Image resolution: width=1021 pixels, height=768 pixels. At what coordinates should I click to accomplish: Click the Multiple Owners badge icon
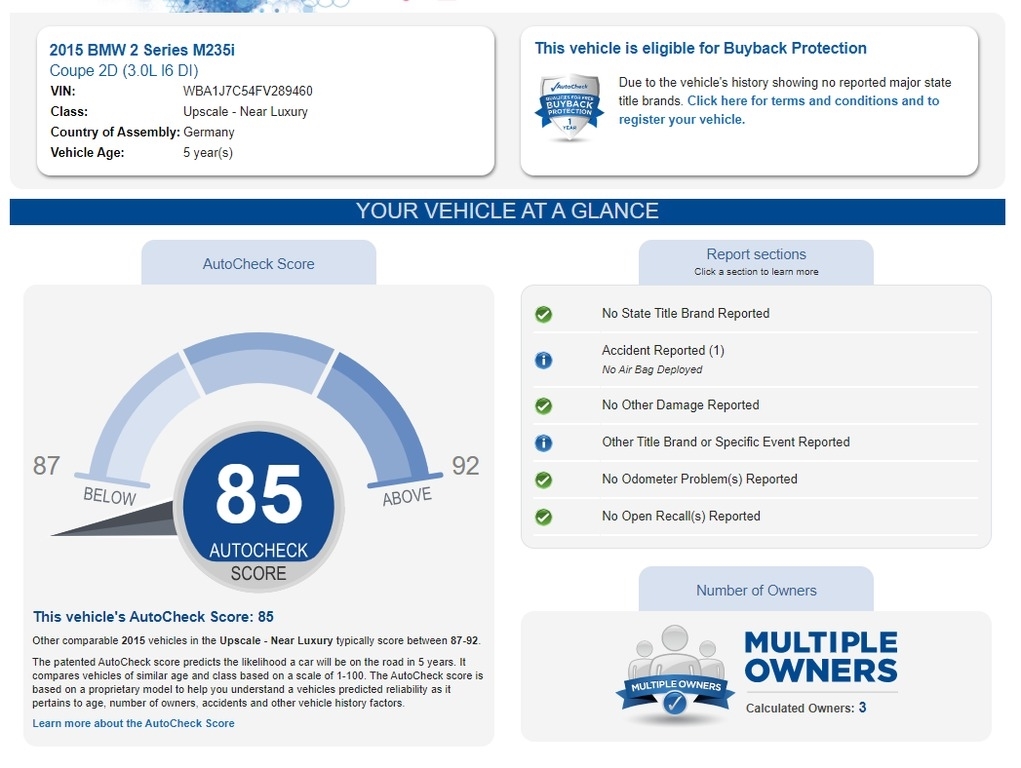pyautogui.click(x=675, y=675)
